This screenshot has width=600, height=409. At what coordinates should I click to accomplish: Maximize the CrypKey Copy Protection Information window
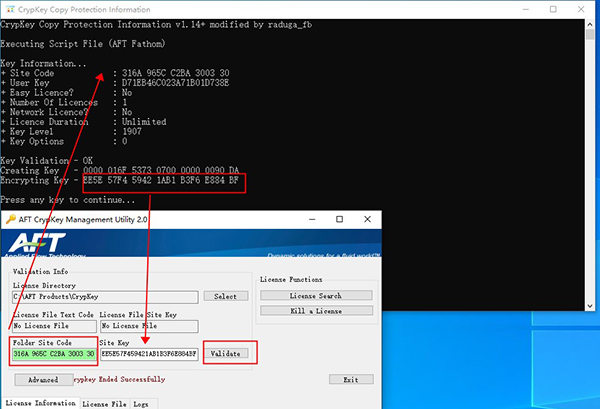pyautogui.click(x=553, y=9)
